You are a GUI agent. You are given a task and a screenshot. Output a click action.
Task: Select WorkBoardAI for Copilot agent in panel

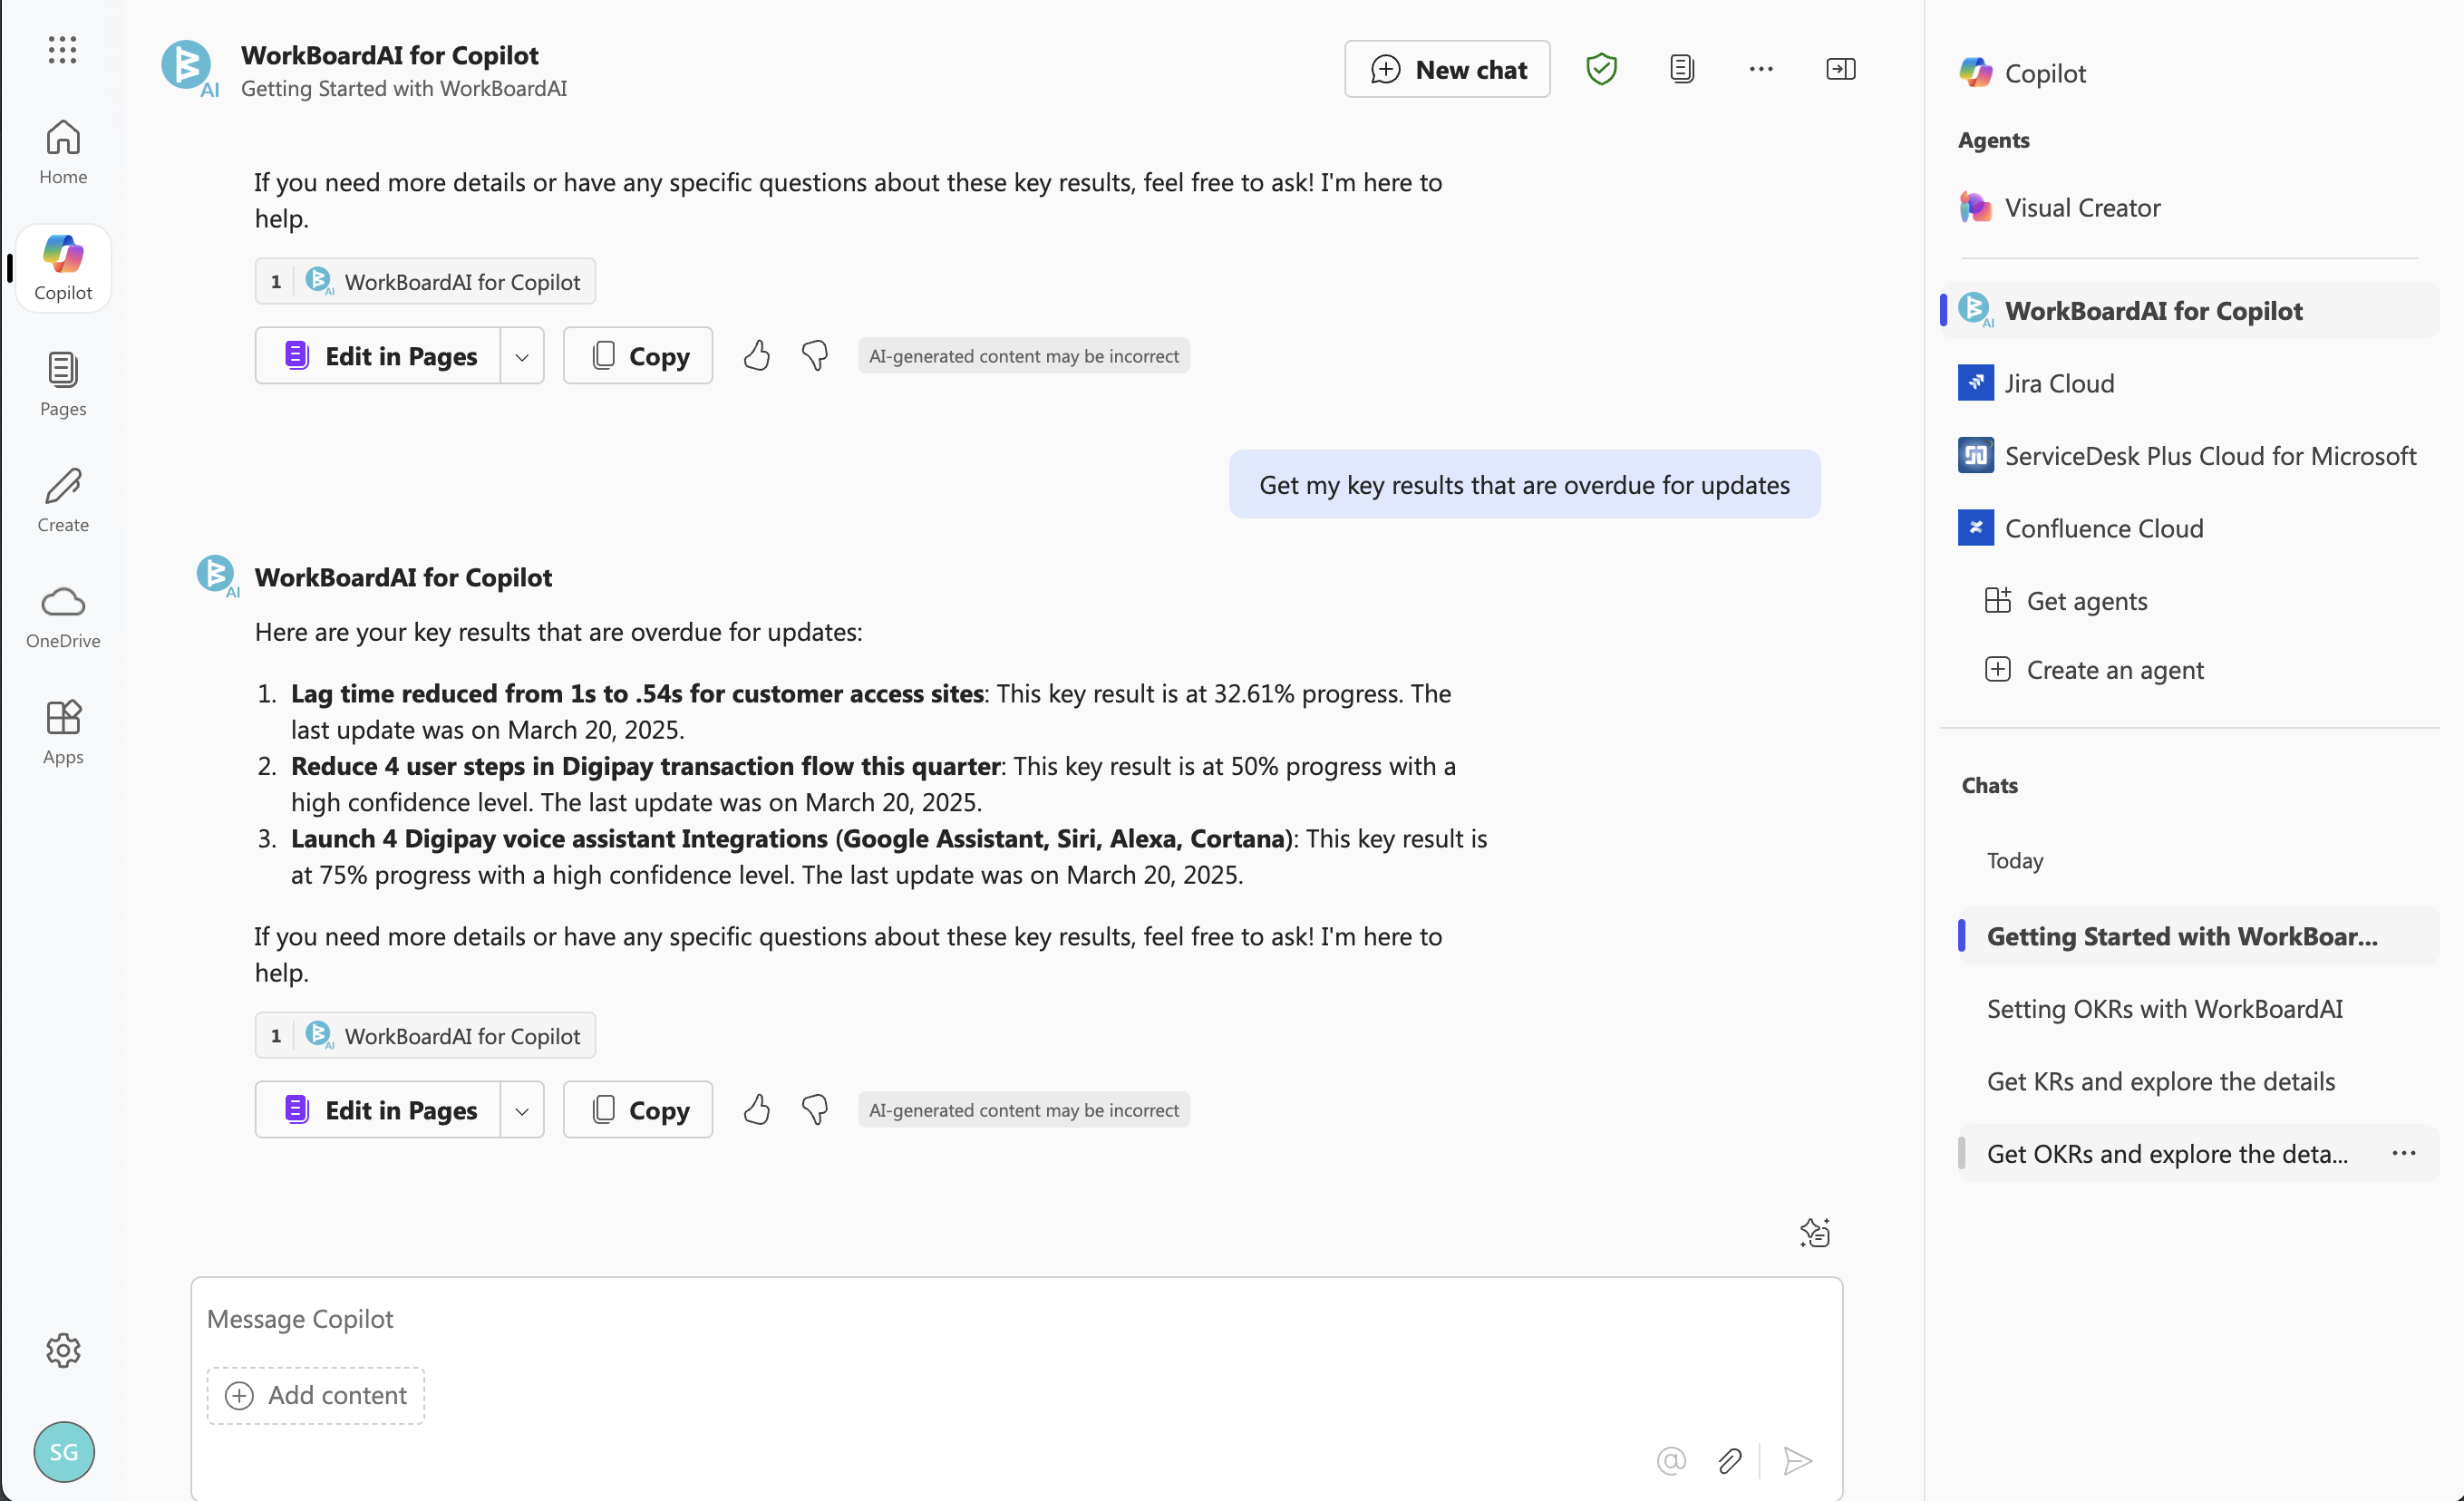[x=2189, y=310]
